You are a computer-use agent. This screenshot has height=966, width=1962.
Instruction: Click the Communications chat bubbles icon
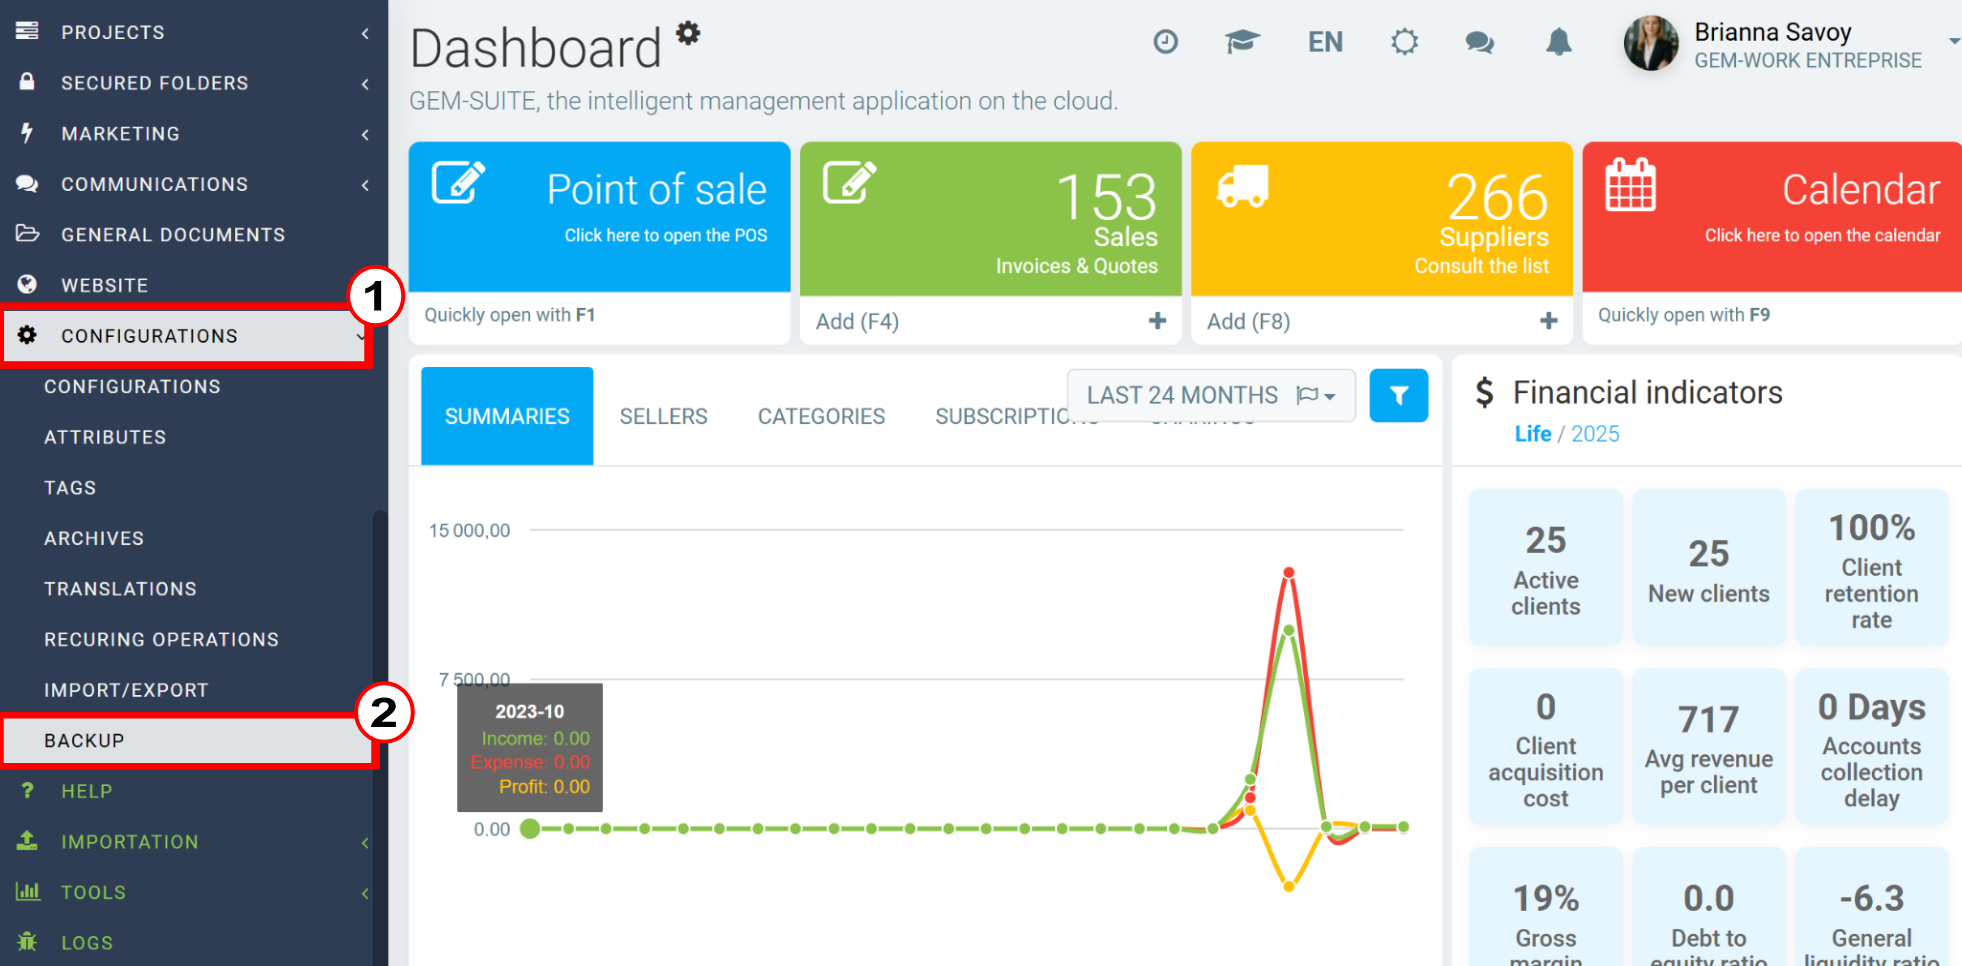(27, 184)
